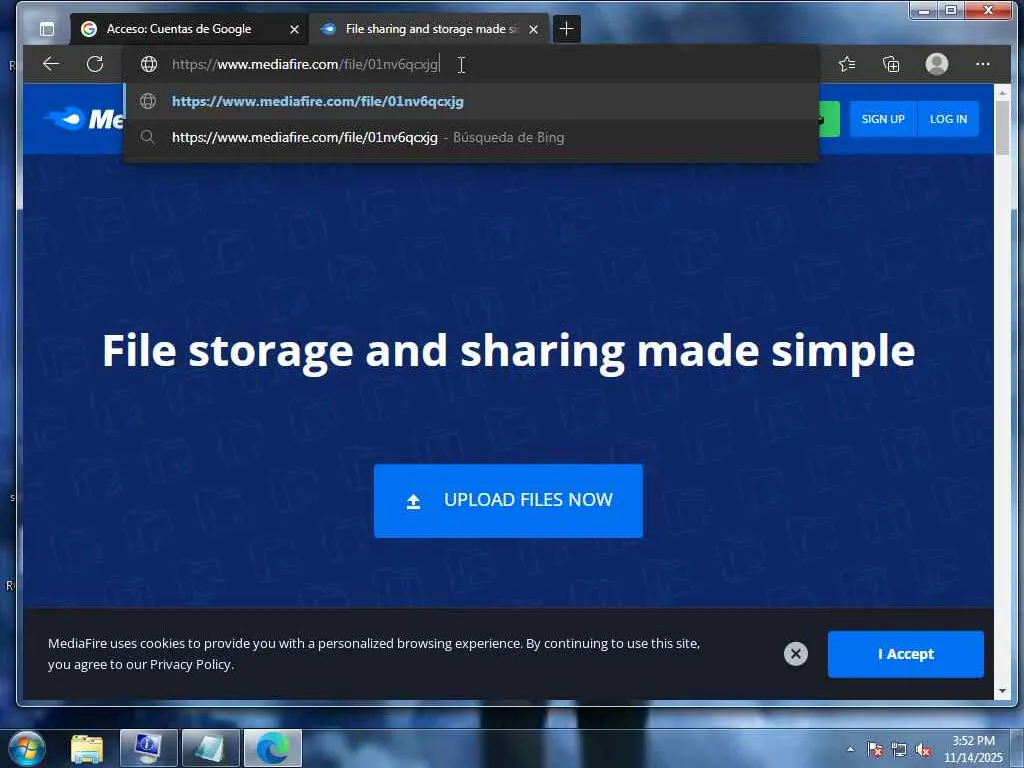This screenshot has height=768, width=1024.
Task: Dismiss the cookie banner with the X icon
Action: [795, 654]
